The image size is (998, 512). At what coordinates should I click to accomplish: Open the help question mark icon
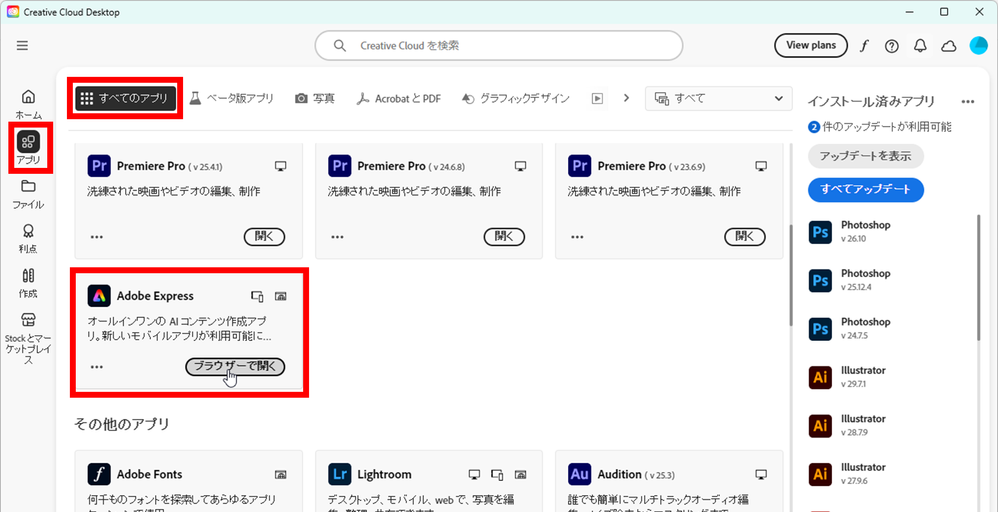tap(892, 46)
